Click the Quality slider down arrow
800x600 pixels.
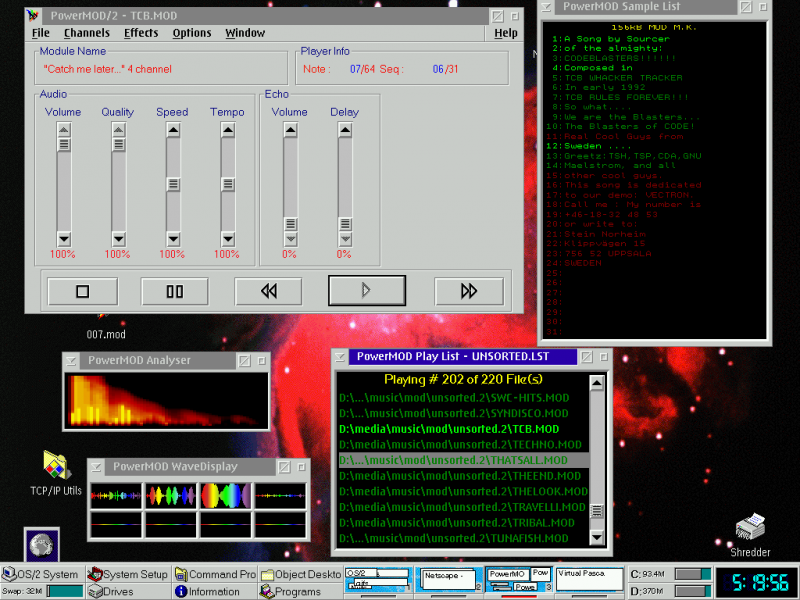[x=118, y=238]
